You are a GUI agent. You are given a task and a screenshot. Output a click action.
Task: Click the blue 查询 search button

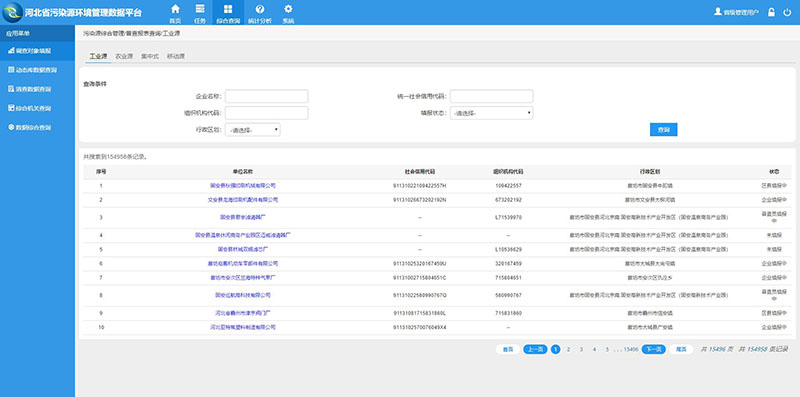tap(663, 130)
